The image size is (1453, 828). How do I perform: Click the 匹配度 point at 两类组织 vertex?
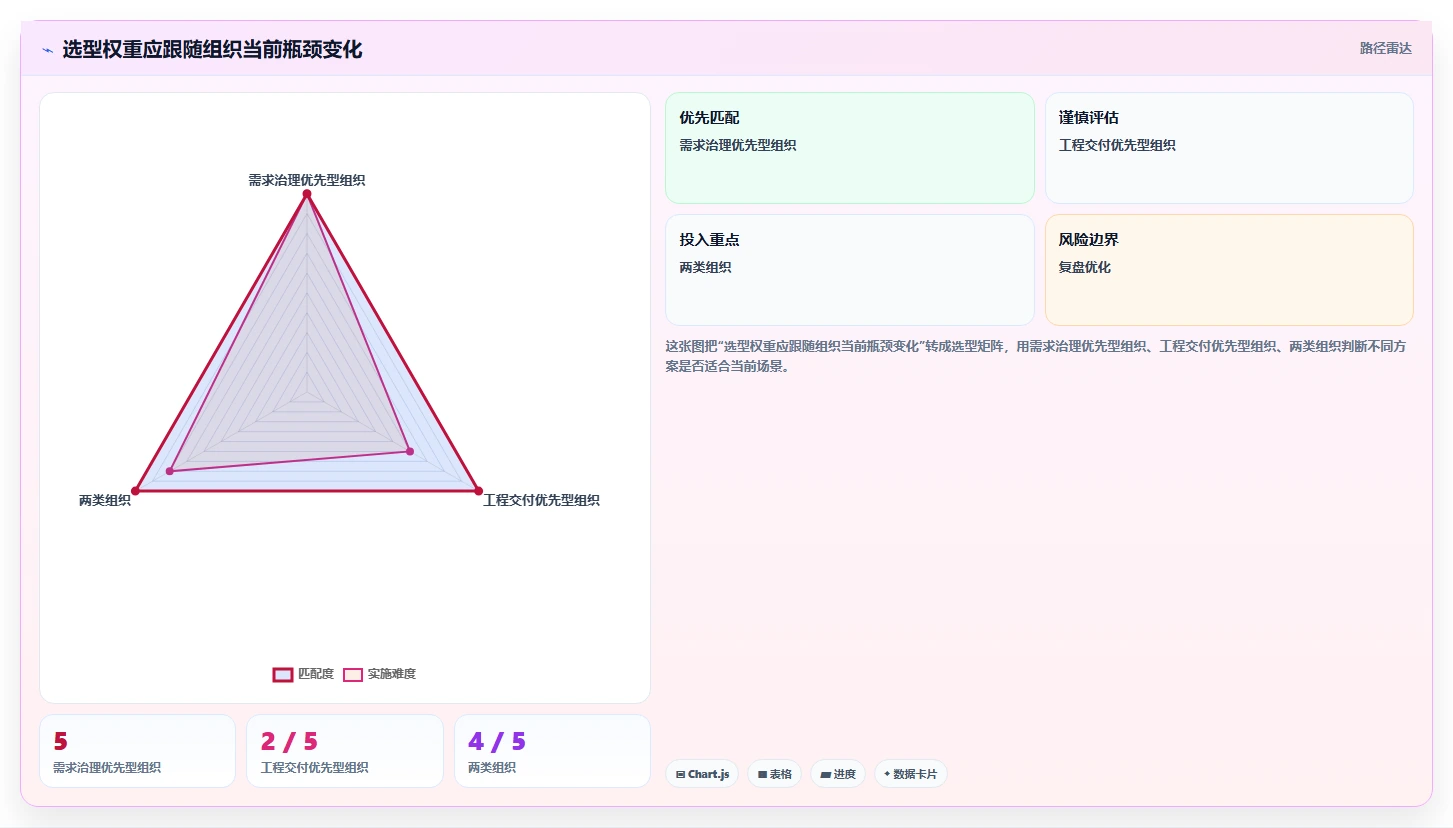point(135,490)
